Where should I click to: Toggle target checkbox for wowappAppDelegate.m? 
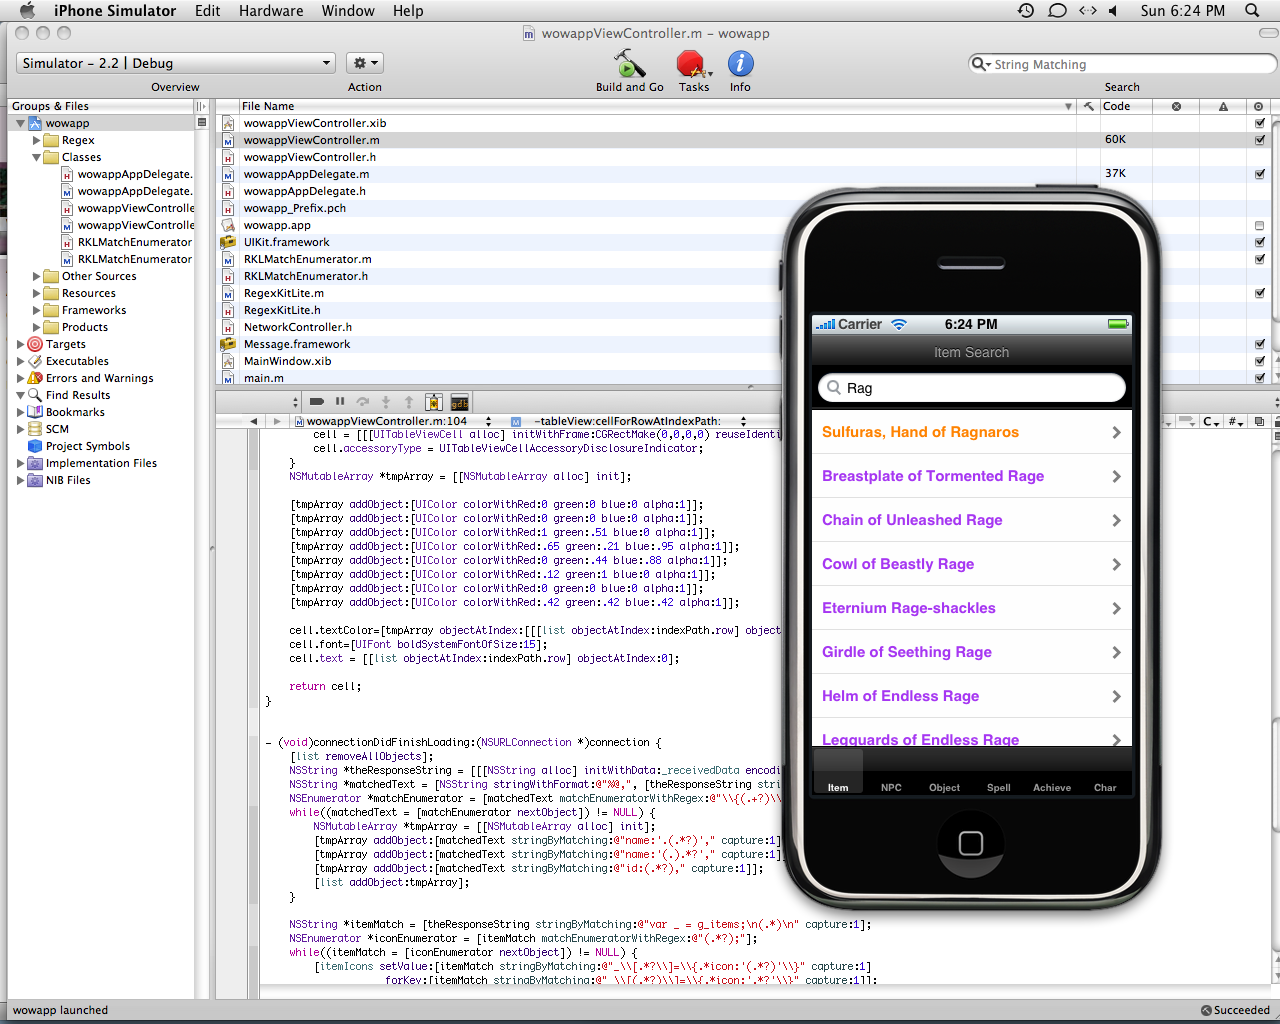[1259, 174]
